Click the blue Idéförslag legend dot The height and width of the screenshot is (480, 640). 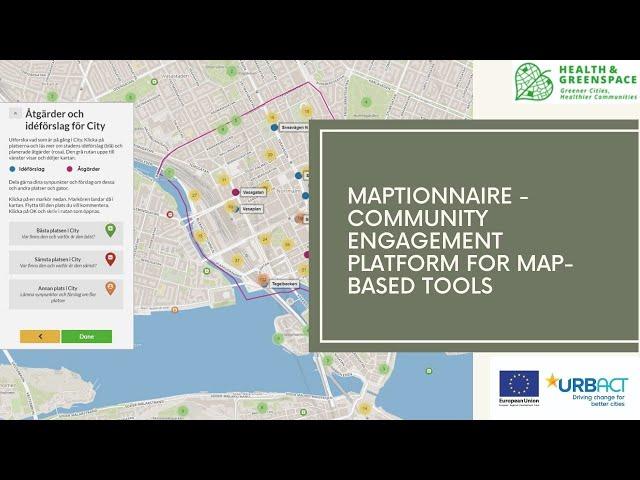click(12, 169)
